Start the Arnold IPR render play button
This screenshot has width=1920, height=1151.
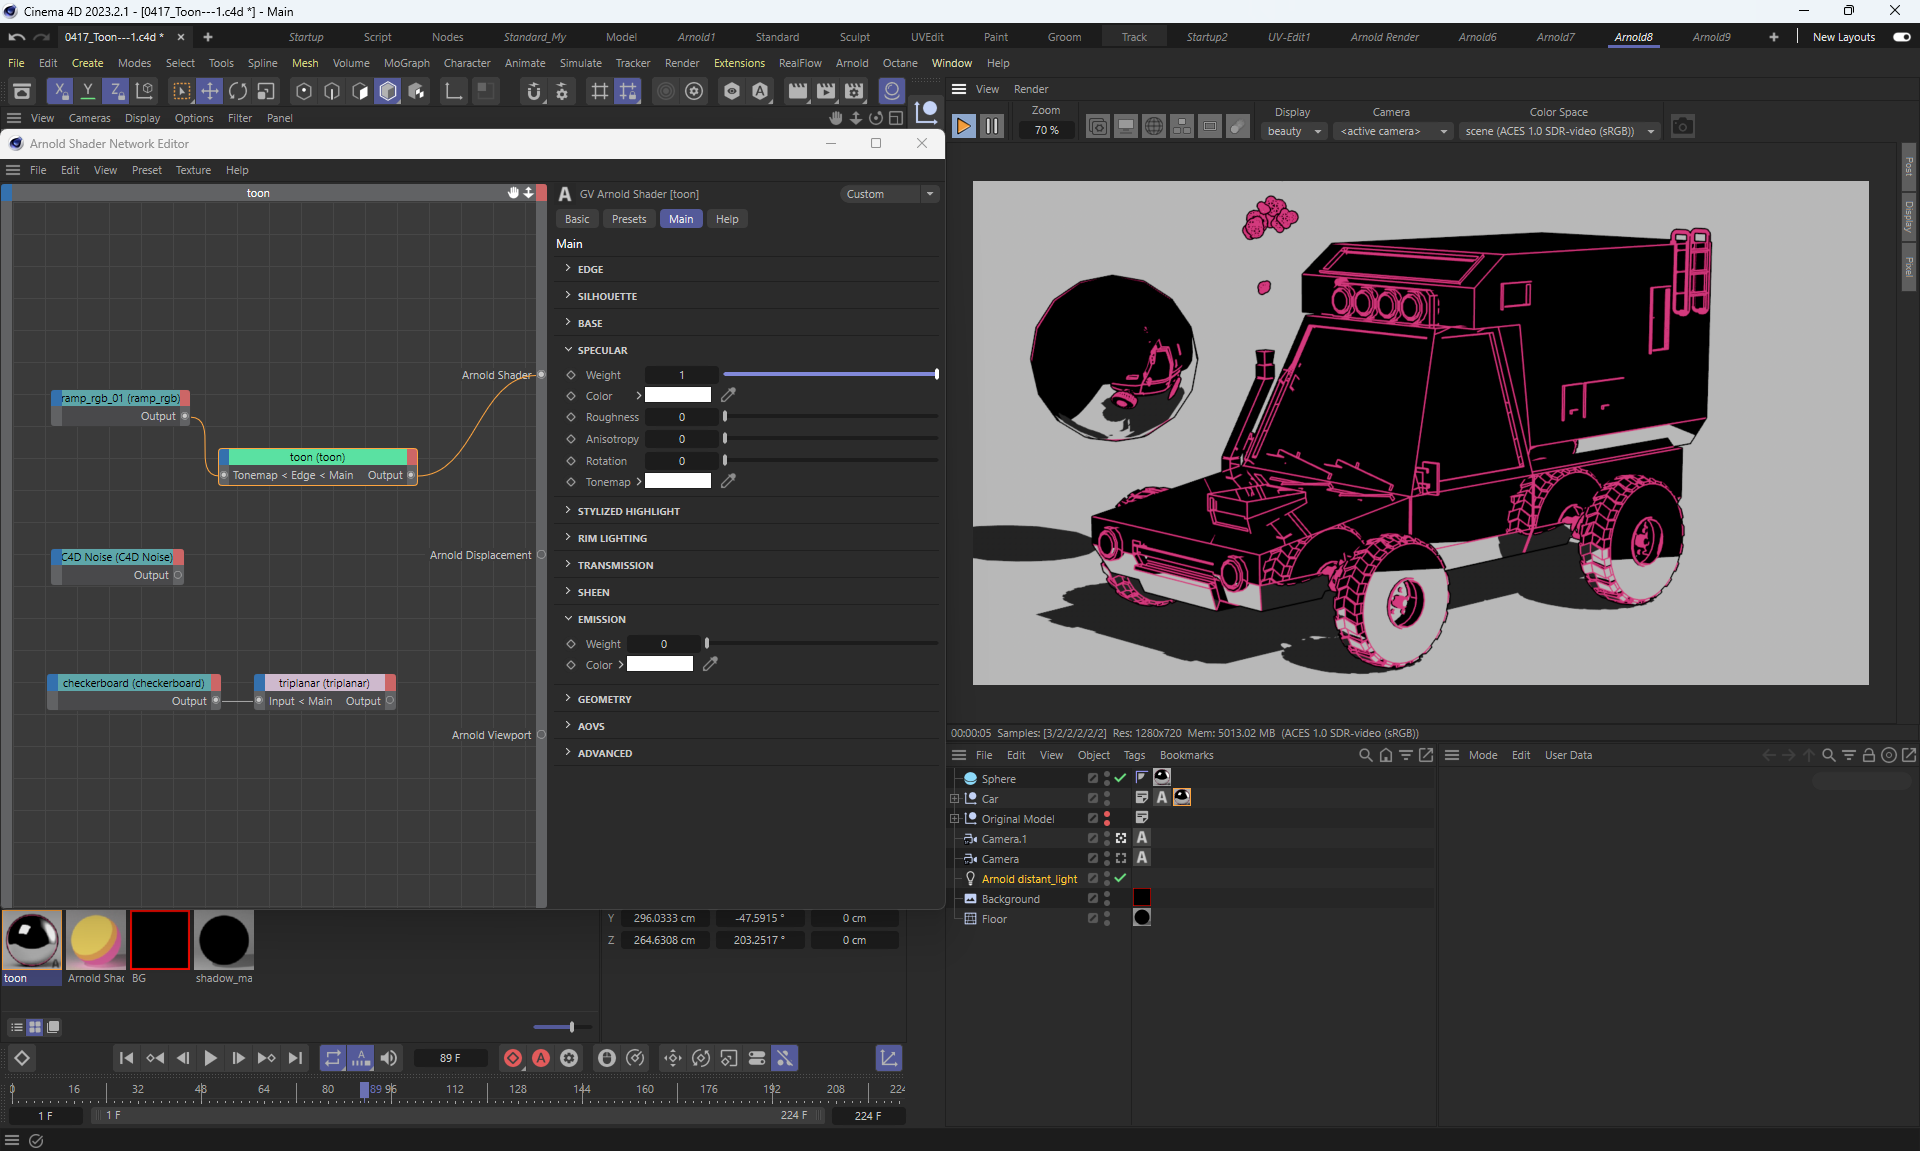pos(963,127)
